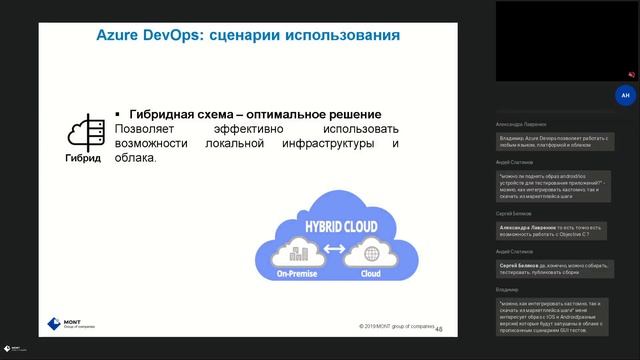
Task: Select the black presenter video thumbnail
Action: [x=566, y=41]
